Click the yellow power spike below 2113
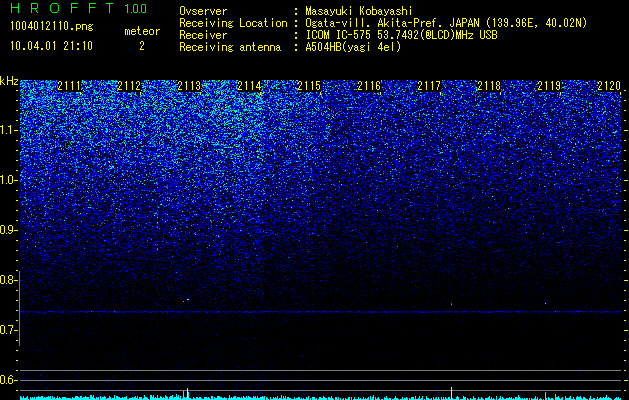The height and width of the screenshot is (400, 629). [x=187, y=394]
